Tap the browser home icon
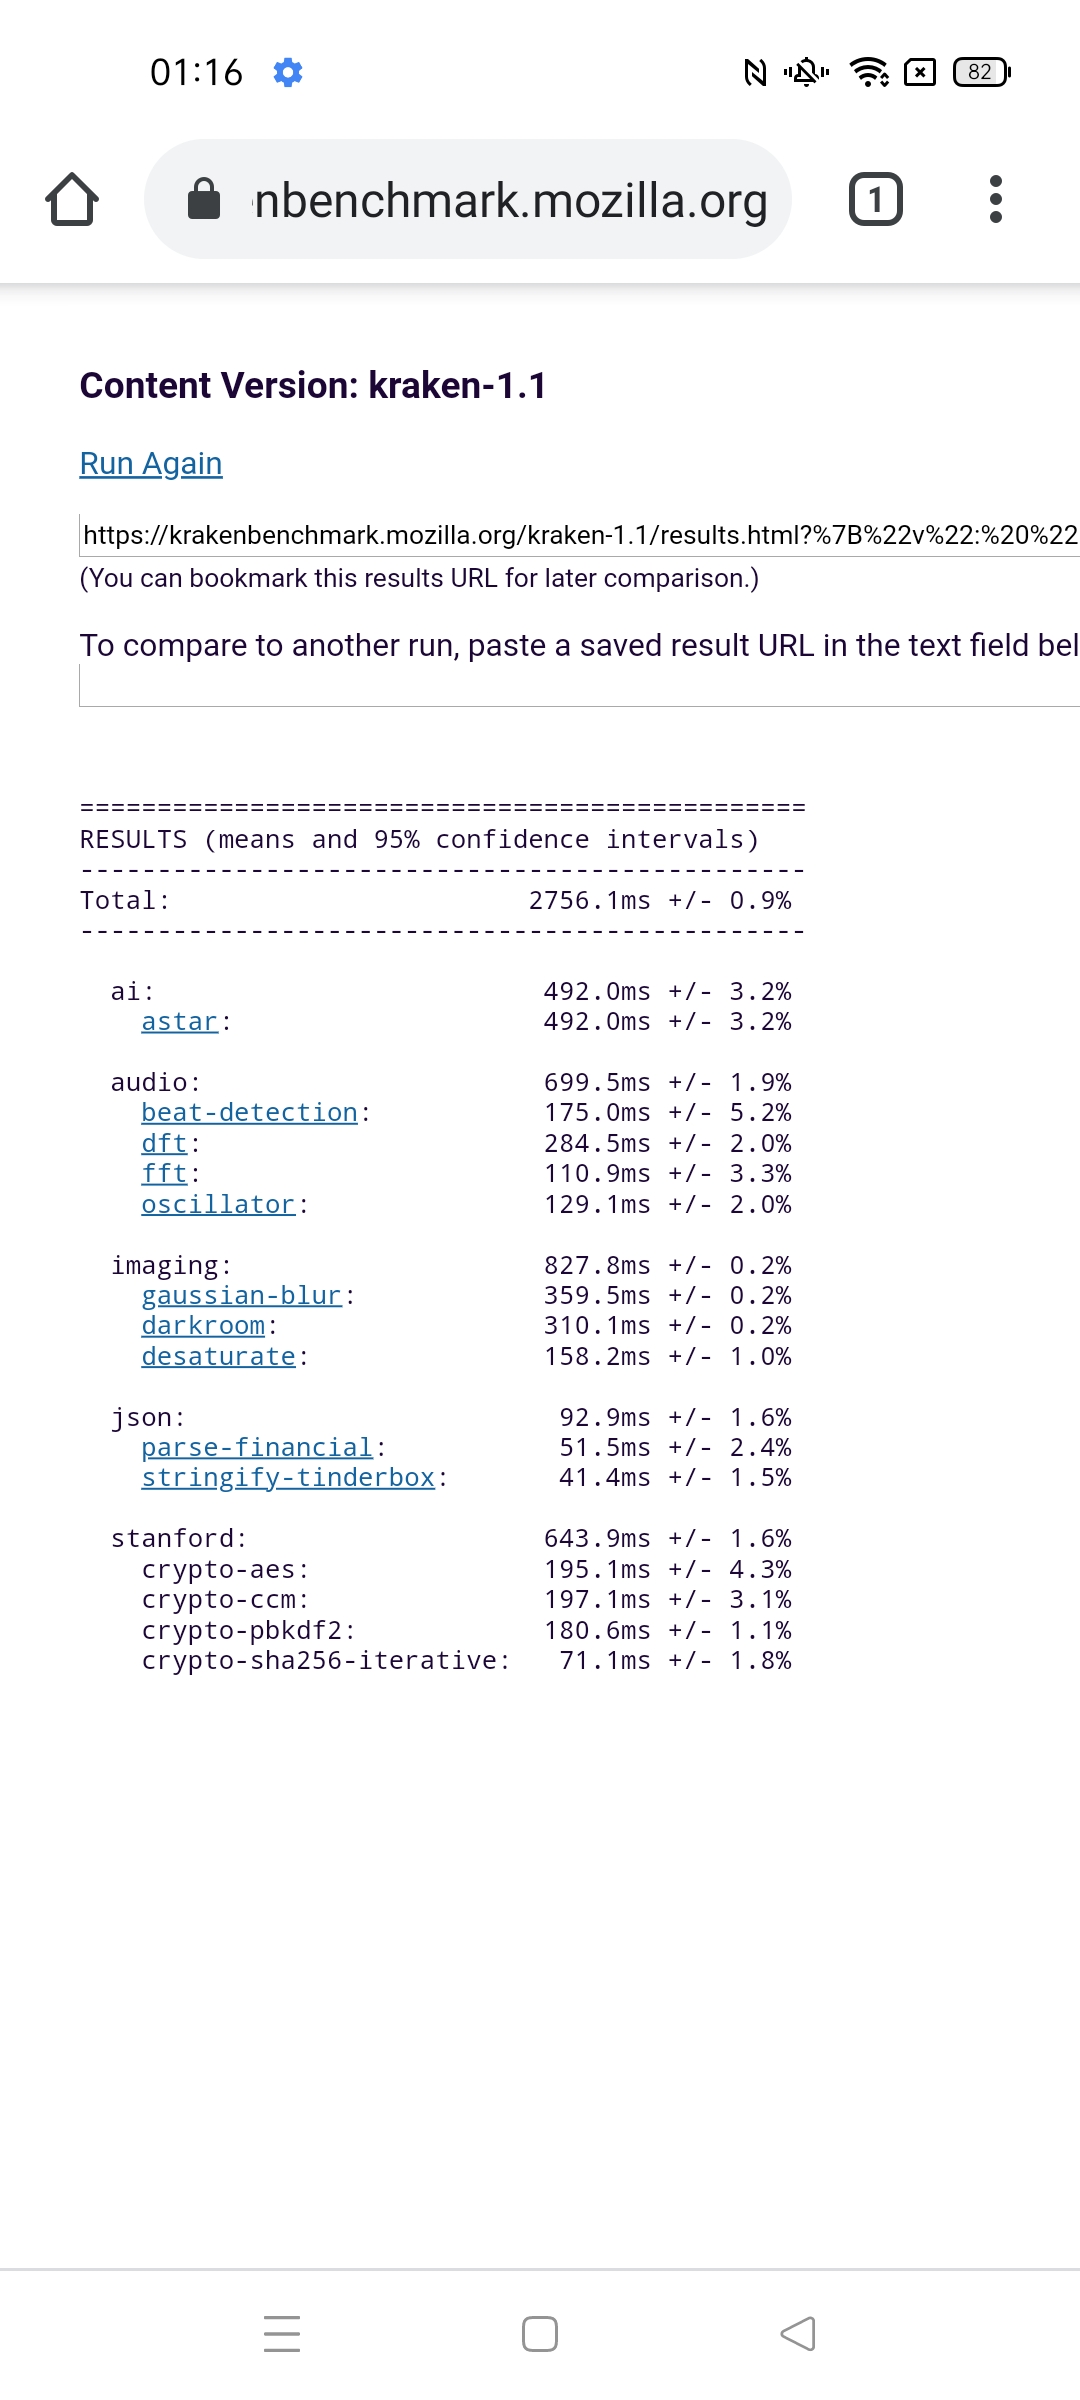Image resolution: width=1080 pixels, height=2400 pixels. click(x=72, y=199)
